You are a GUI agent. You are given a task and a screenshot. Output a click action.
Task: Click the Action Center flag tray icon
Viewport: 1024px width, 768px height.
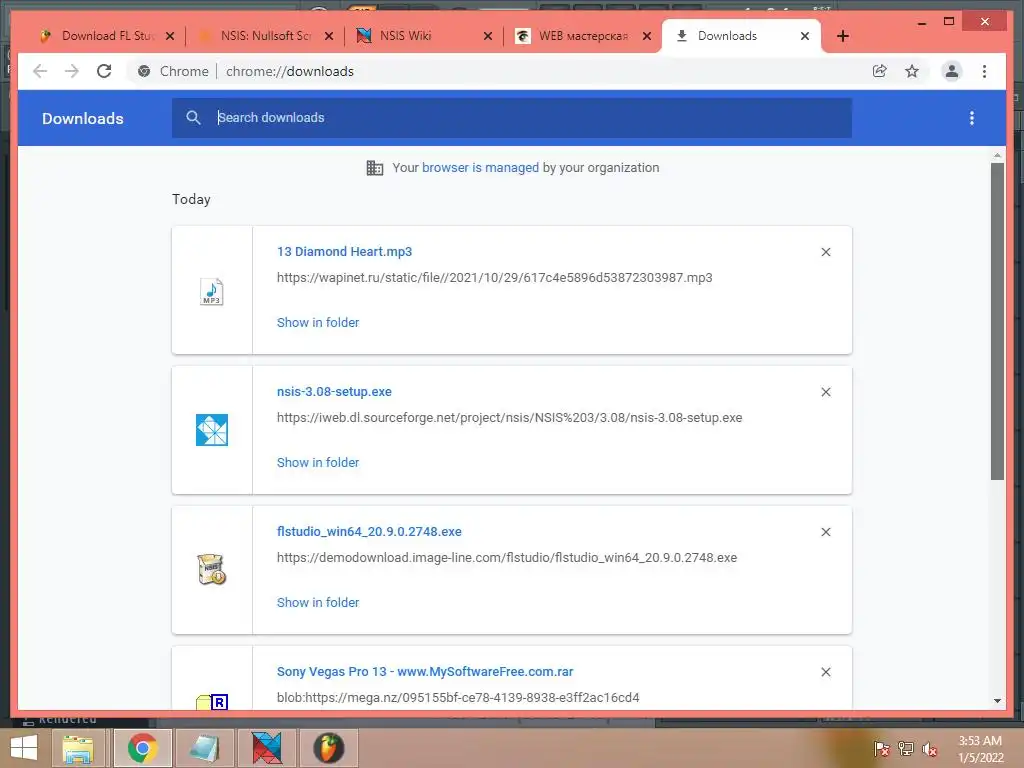pos(882,748)
